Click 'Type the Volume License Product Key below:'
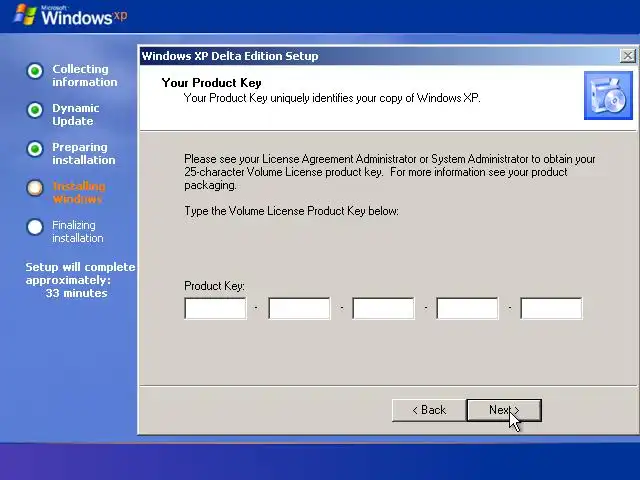The height and width of the screenshot is (480, 640). point(291,211)
